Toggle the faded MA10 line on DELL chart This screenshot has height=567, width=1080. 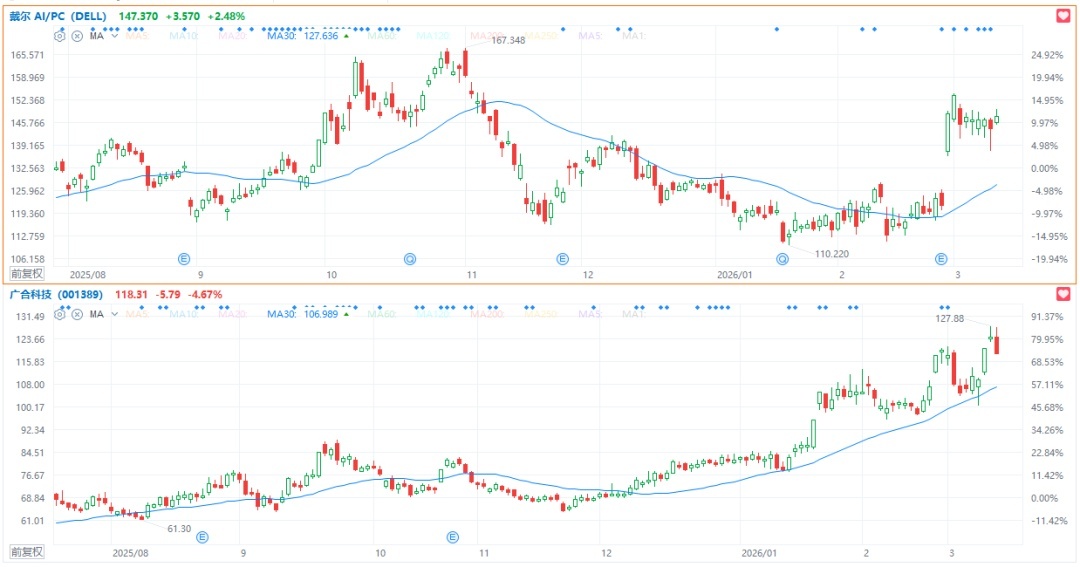tap(183, 36)
